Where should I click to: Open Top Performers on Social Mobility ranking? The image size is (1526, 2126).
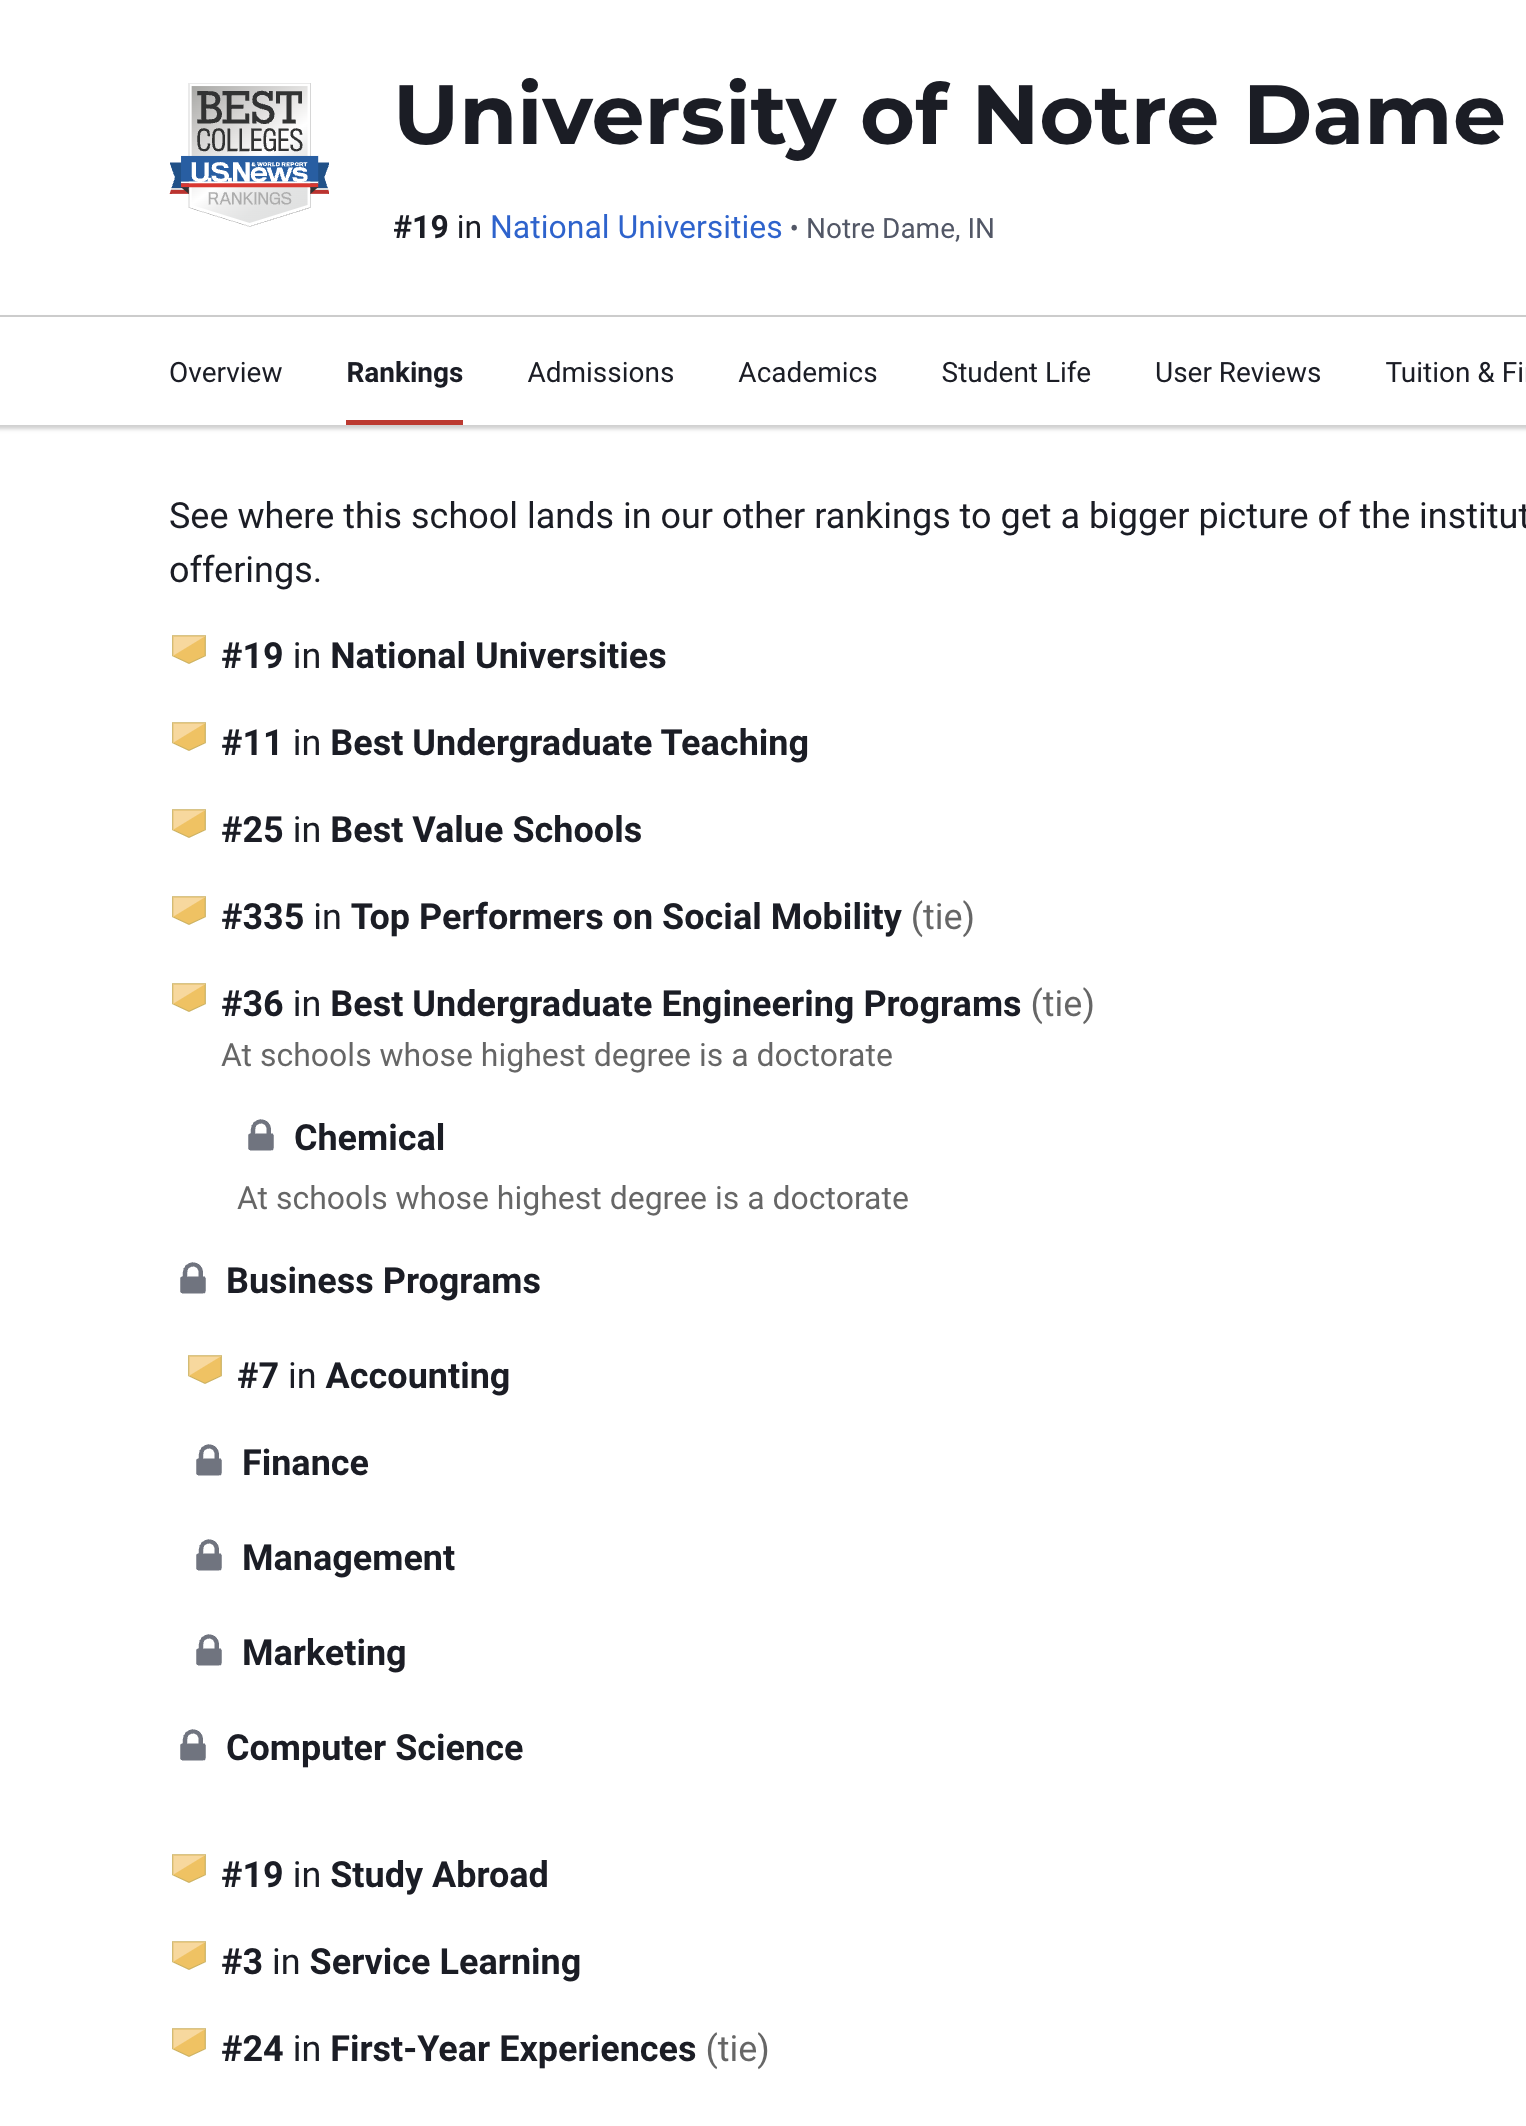[597, 917]
